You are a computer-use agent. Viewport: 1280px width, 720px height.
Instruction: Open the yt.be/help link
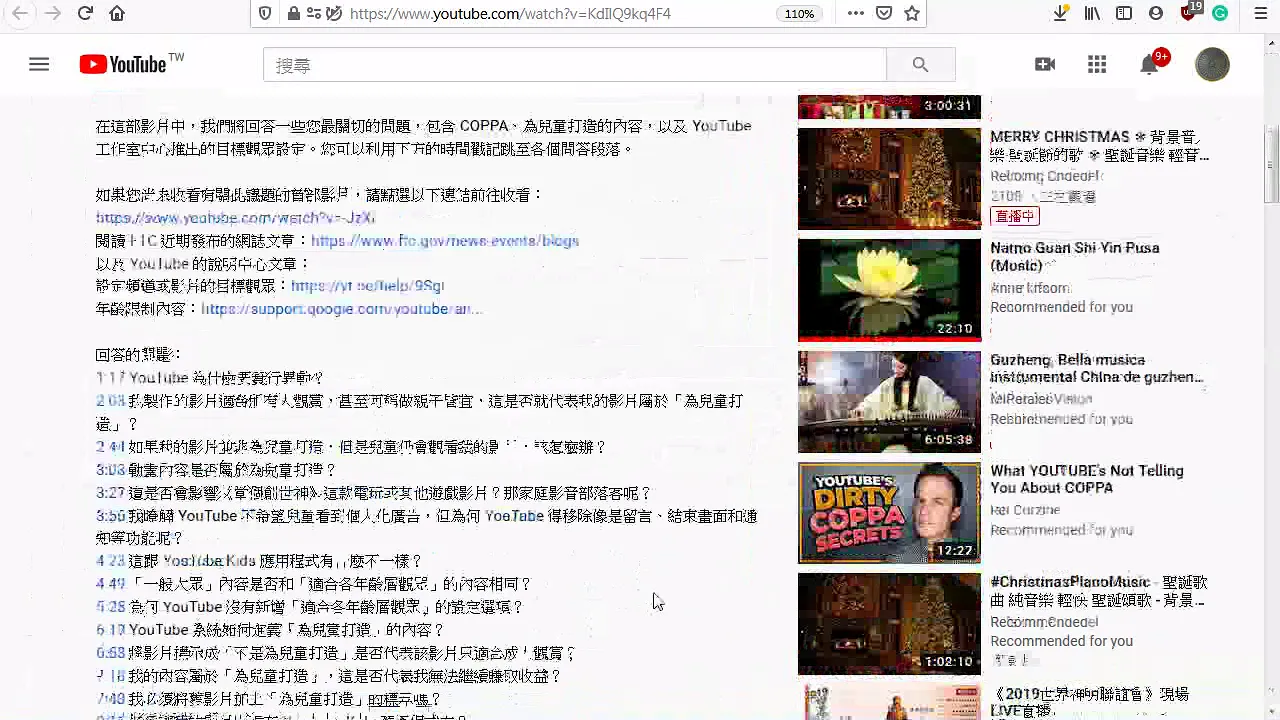click(367, 286)
